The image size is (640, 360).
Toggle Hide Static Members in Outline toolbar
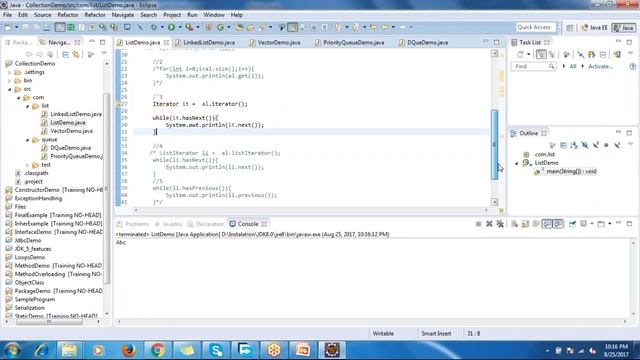coord(596,145)
